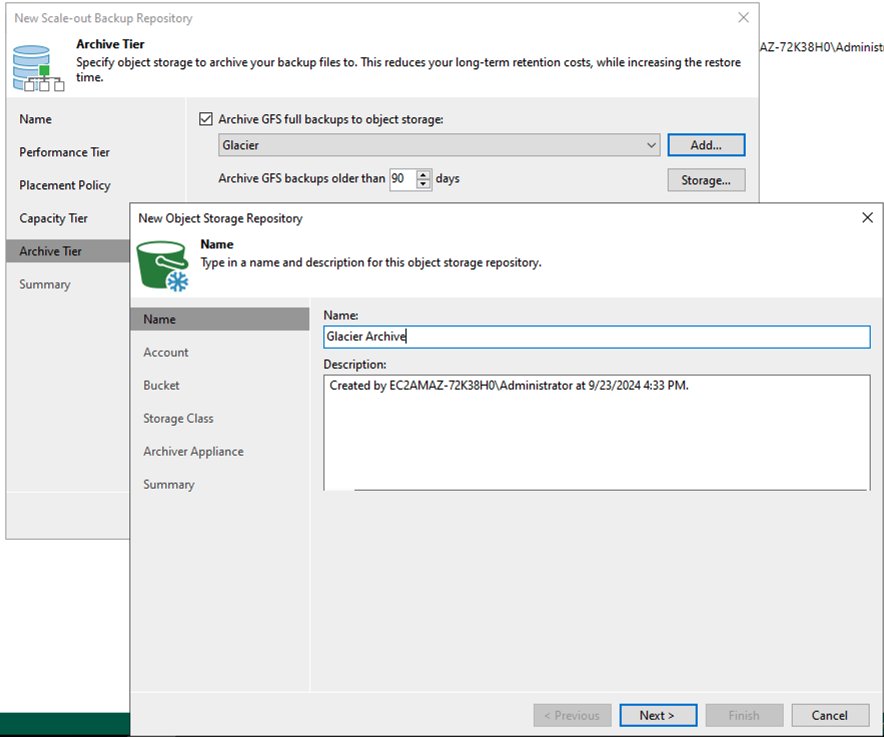The width and height of the screenshot is (884, 737).
Task: Select Capacity Tier step
Action: pyautogui.click(x=54, y=218)
